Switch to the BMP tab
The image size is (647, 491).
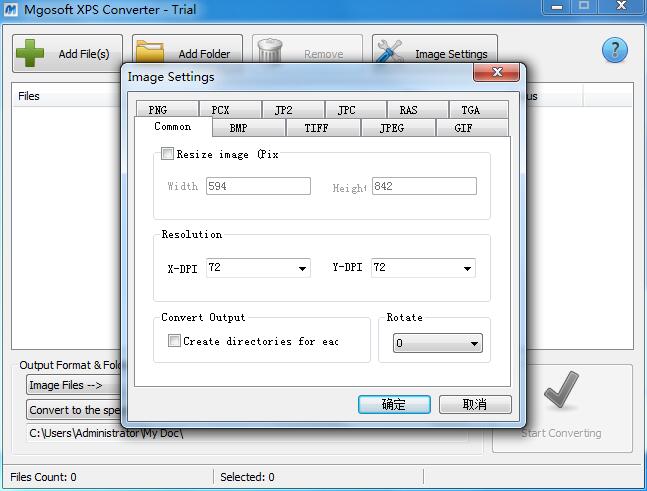tap(249, 128)
